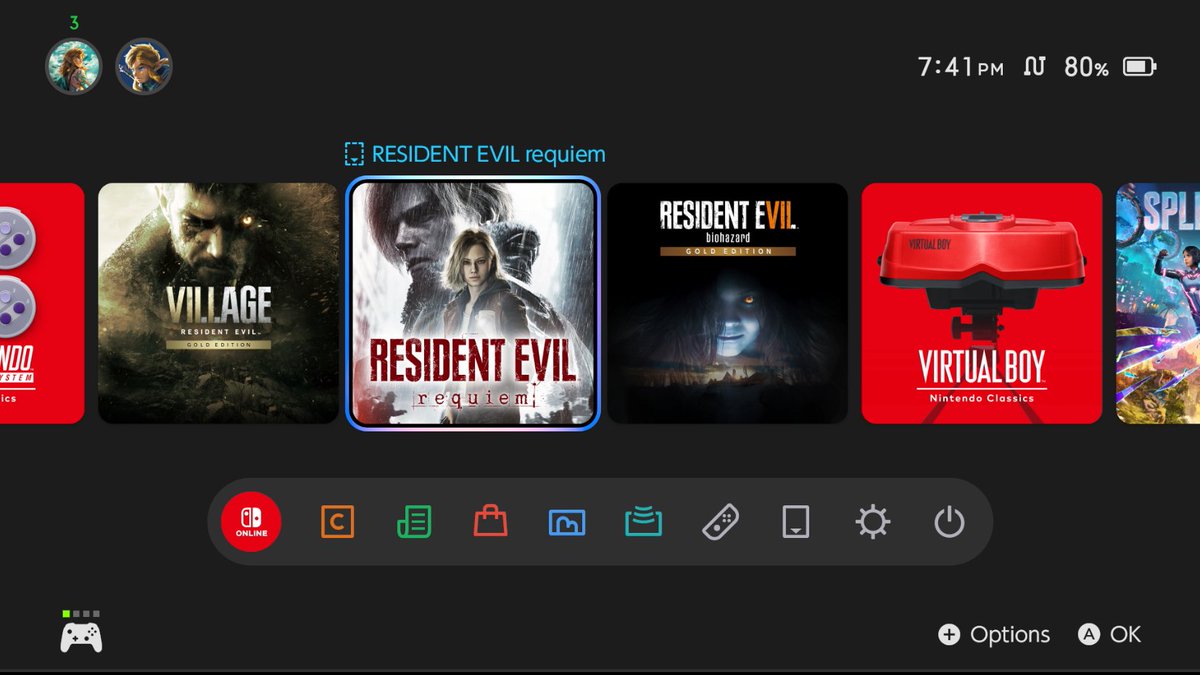Open the Album icon
The height and width of the screenshot is (675, 1200).
click(x=567, y=522)
